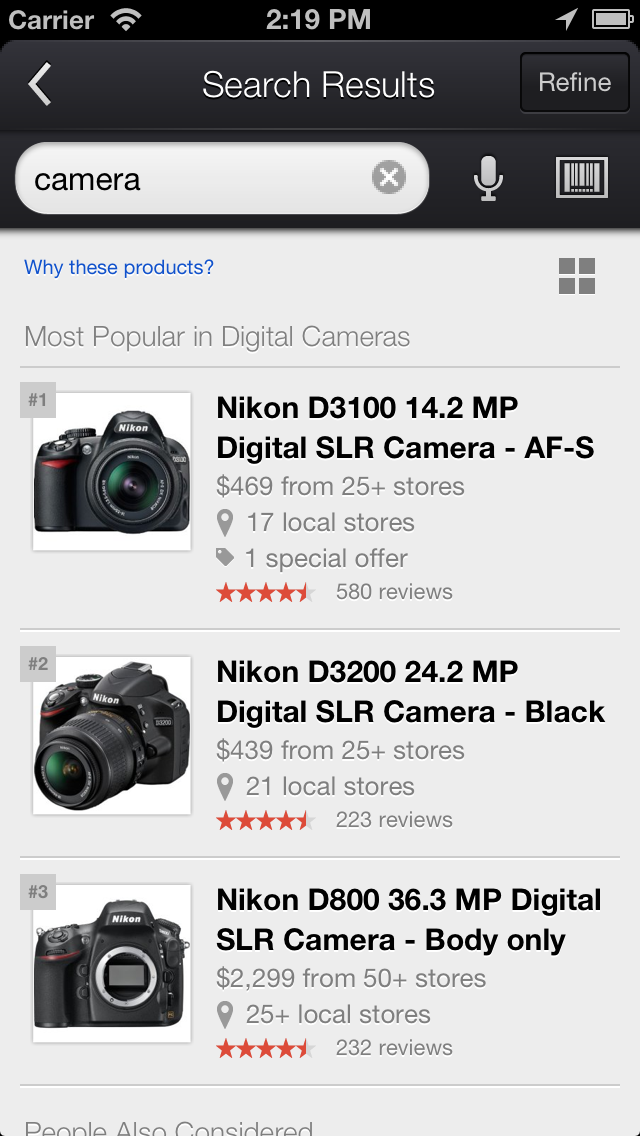Select the Nikon D3100 product thumbnail
Image resolution: width=640 pixels, height=1136 pixels.
coord(111,470)
